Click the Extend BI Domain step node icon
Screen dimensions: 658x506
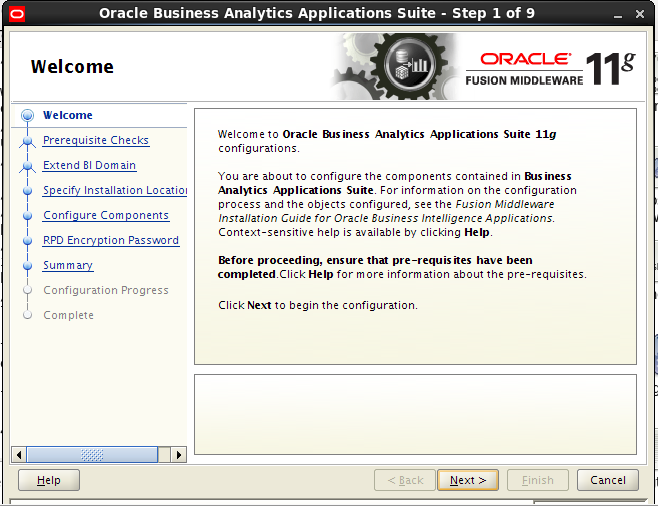(28, 167)
